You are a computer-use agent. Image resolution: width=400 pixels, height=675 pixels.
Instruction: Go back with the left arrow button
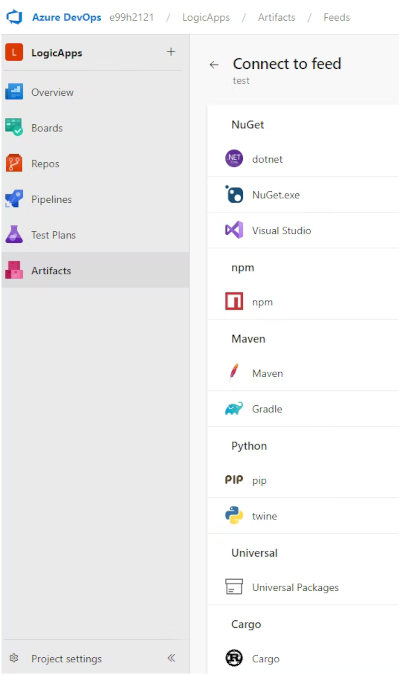click(214, 65)
